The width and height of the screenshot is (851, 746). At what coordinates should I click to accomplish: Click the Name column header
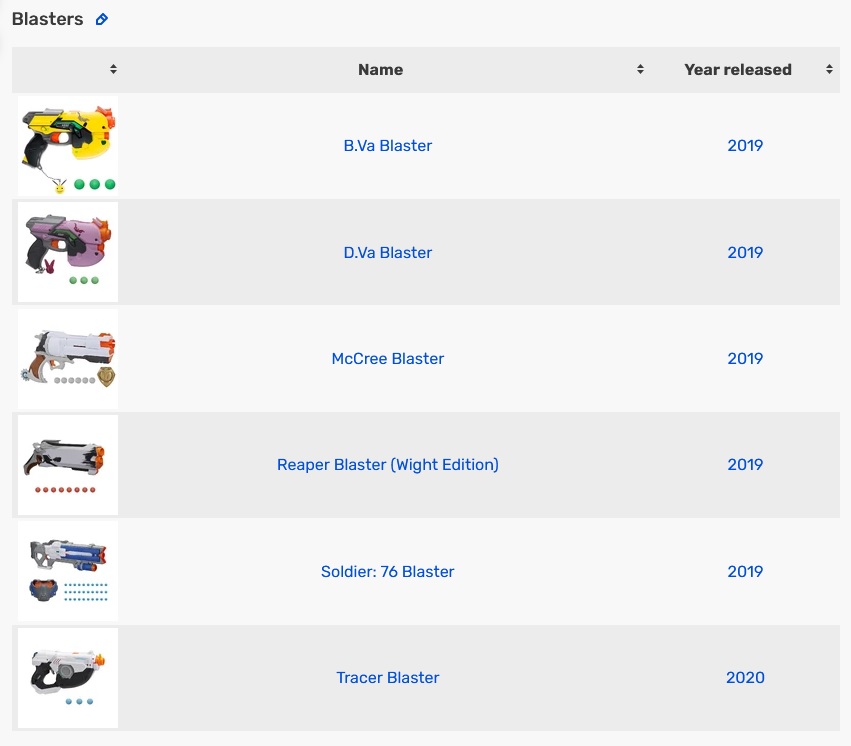click(x=380, y=69)
